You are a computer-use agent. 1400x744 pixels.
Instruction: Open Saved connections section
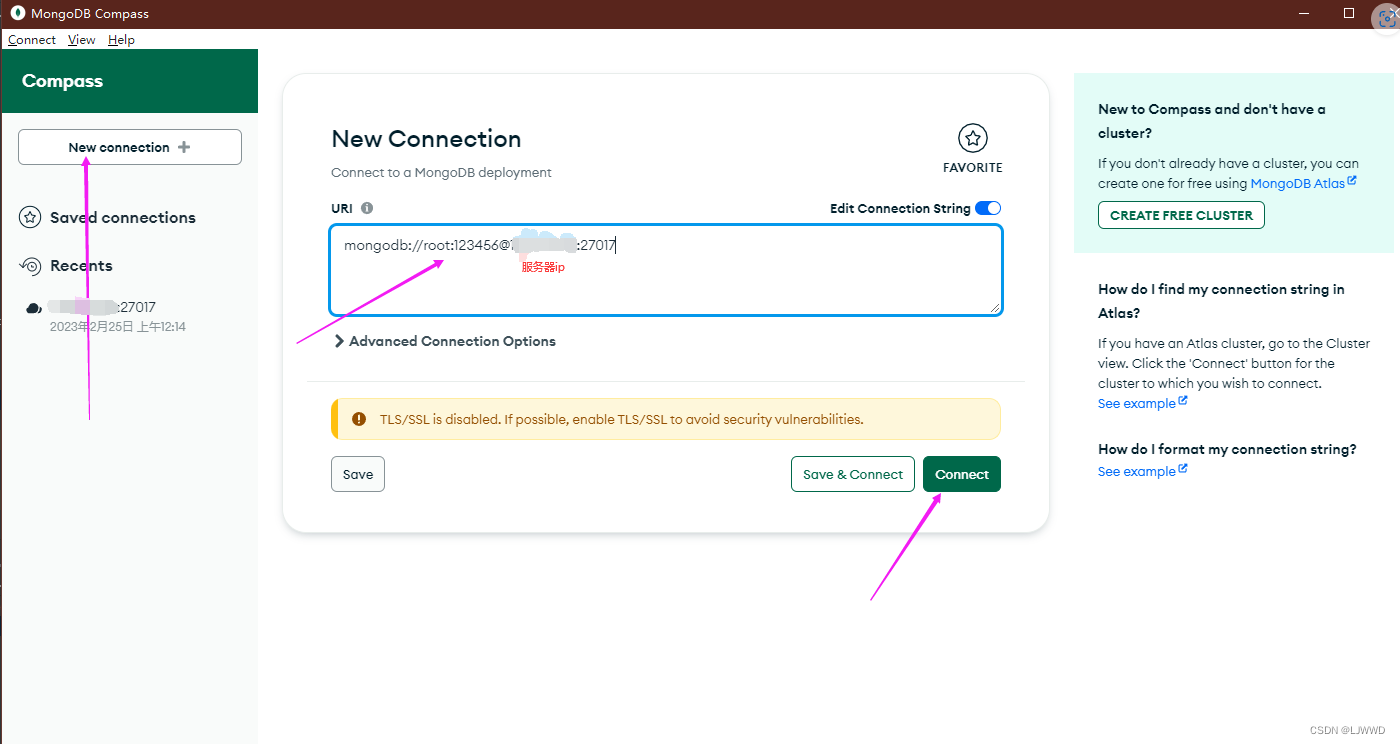point(122,217)
